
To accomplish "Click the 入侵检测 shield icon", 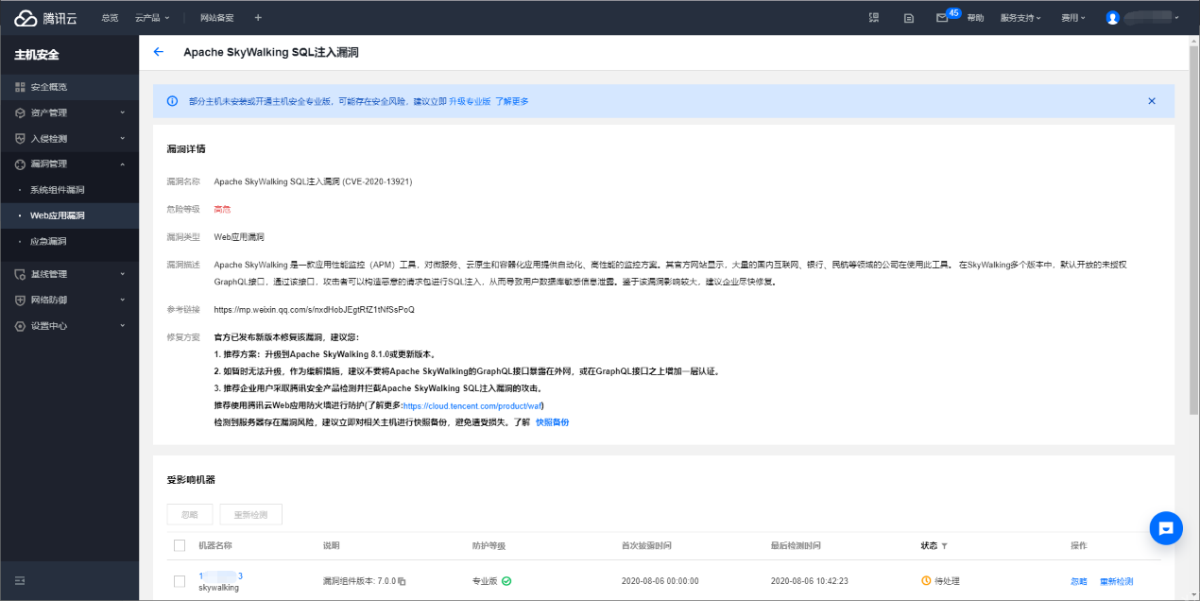I will click(x=20, y=138).
